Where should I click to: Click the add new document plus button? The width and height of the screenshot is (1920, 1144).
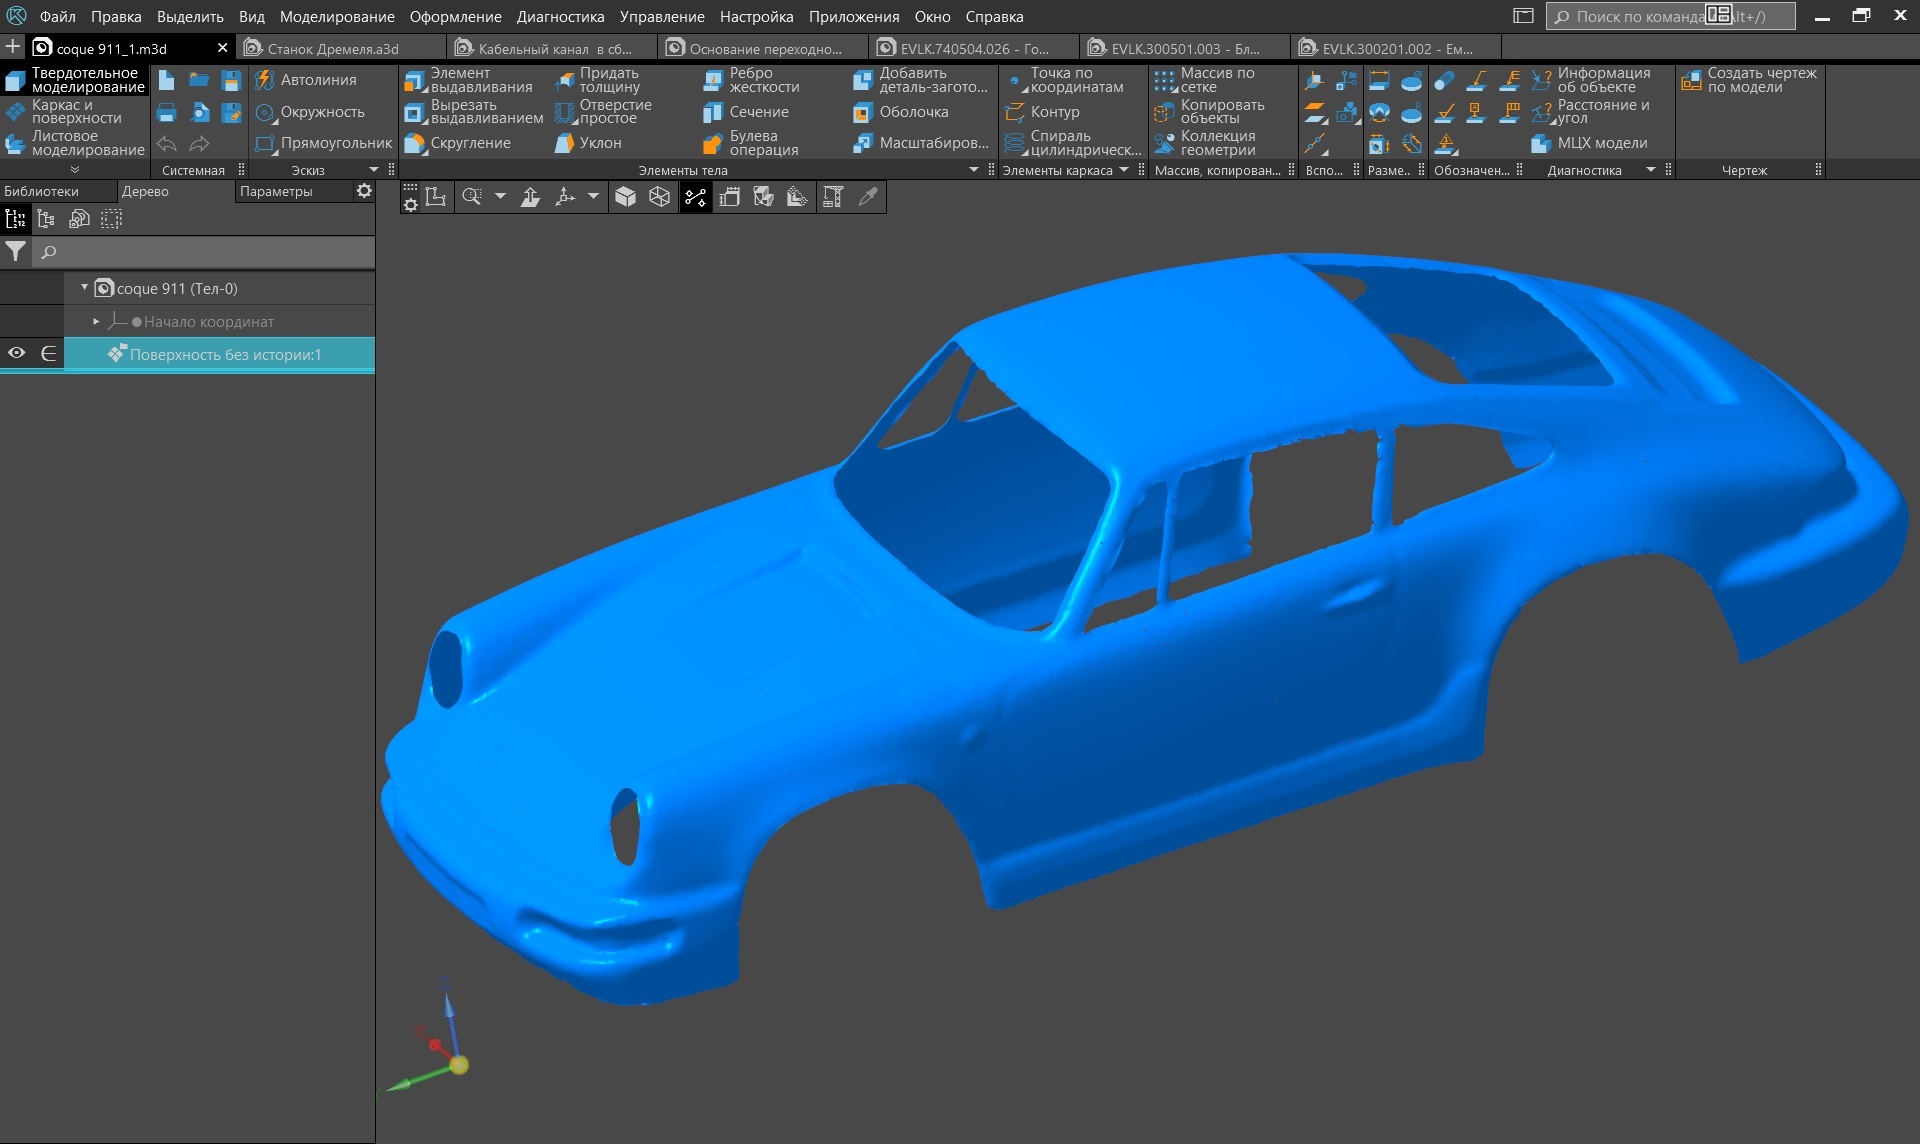point(12,47)
